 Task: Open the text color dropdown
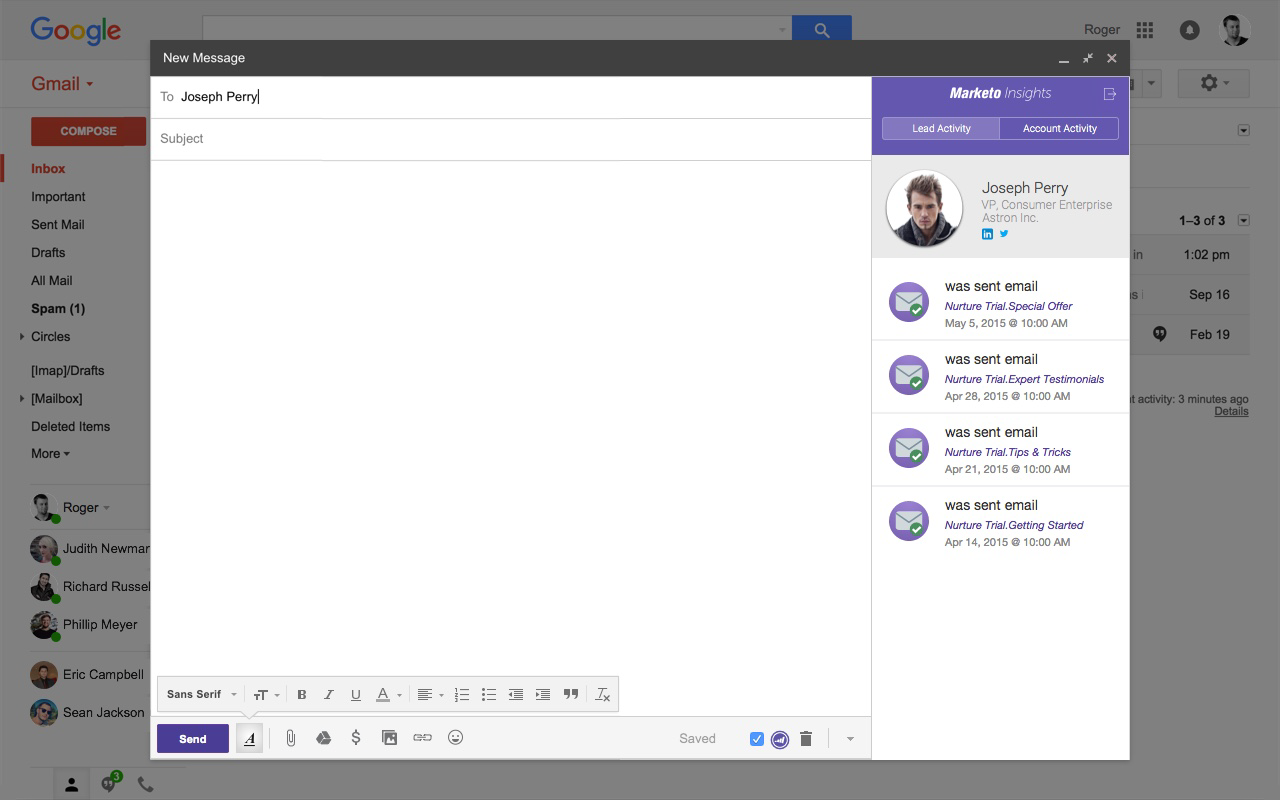point(388,694)
